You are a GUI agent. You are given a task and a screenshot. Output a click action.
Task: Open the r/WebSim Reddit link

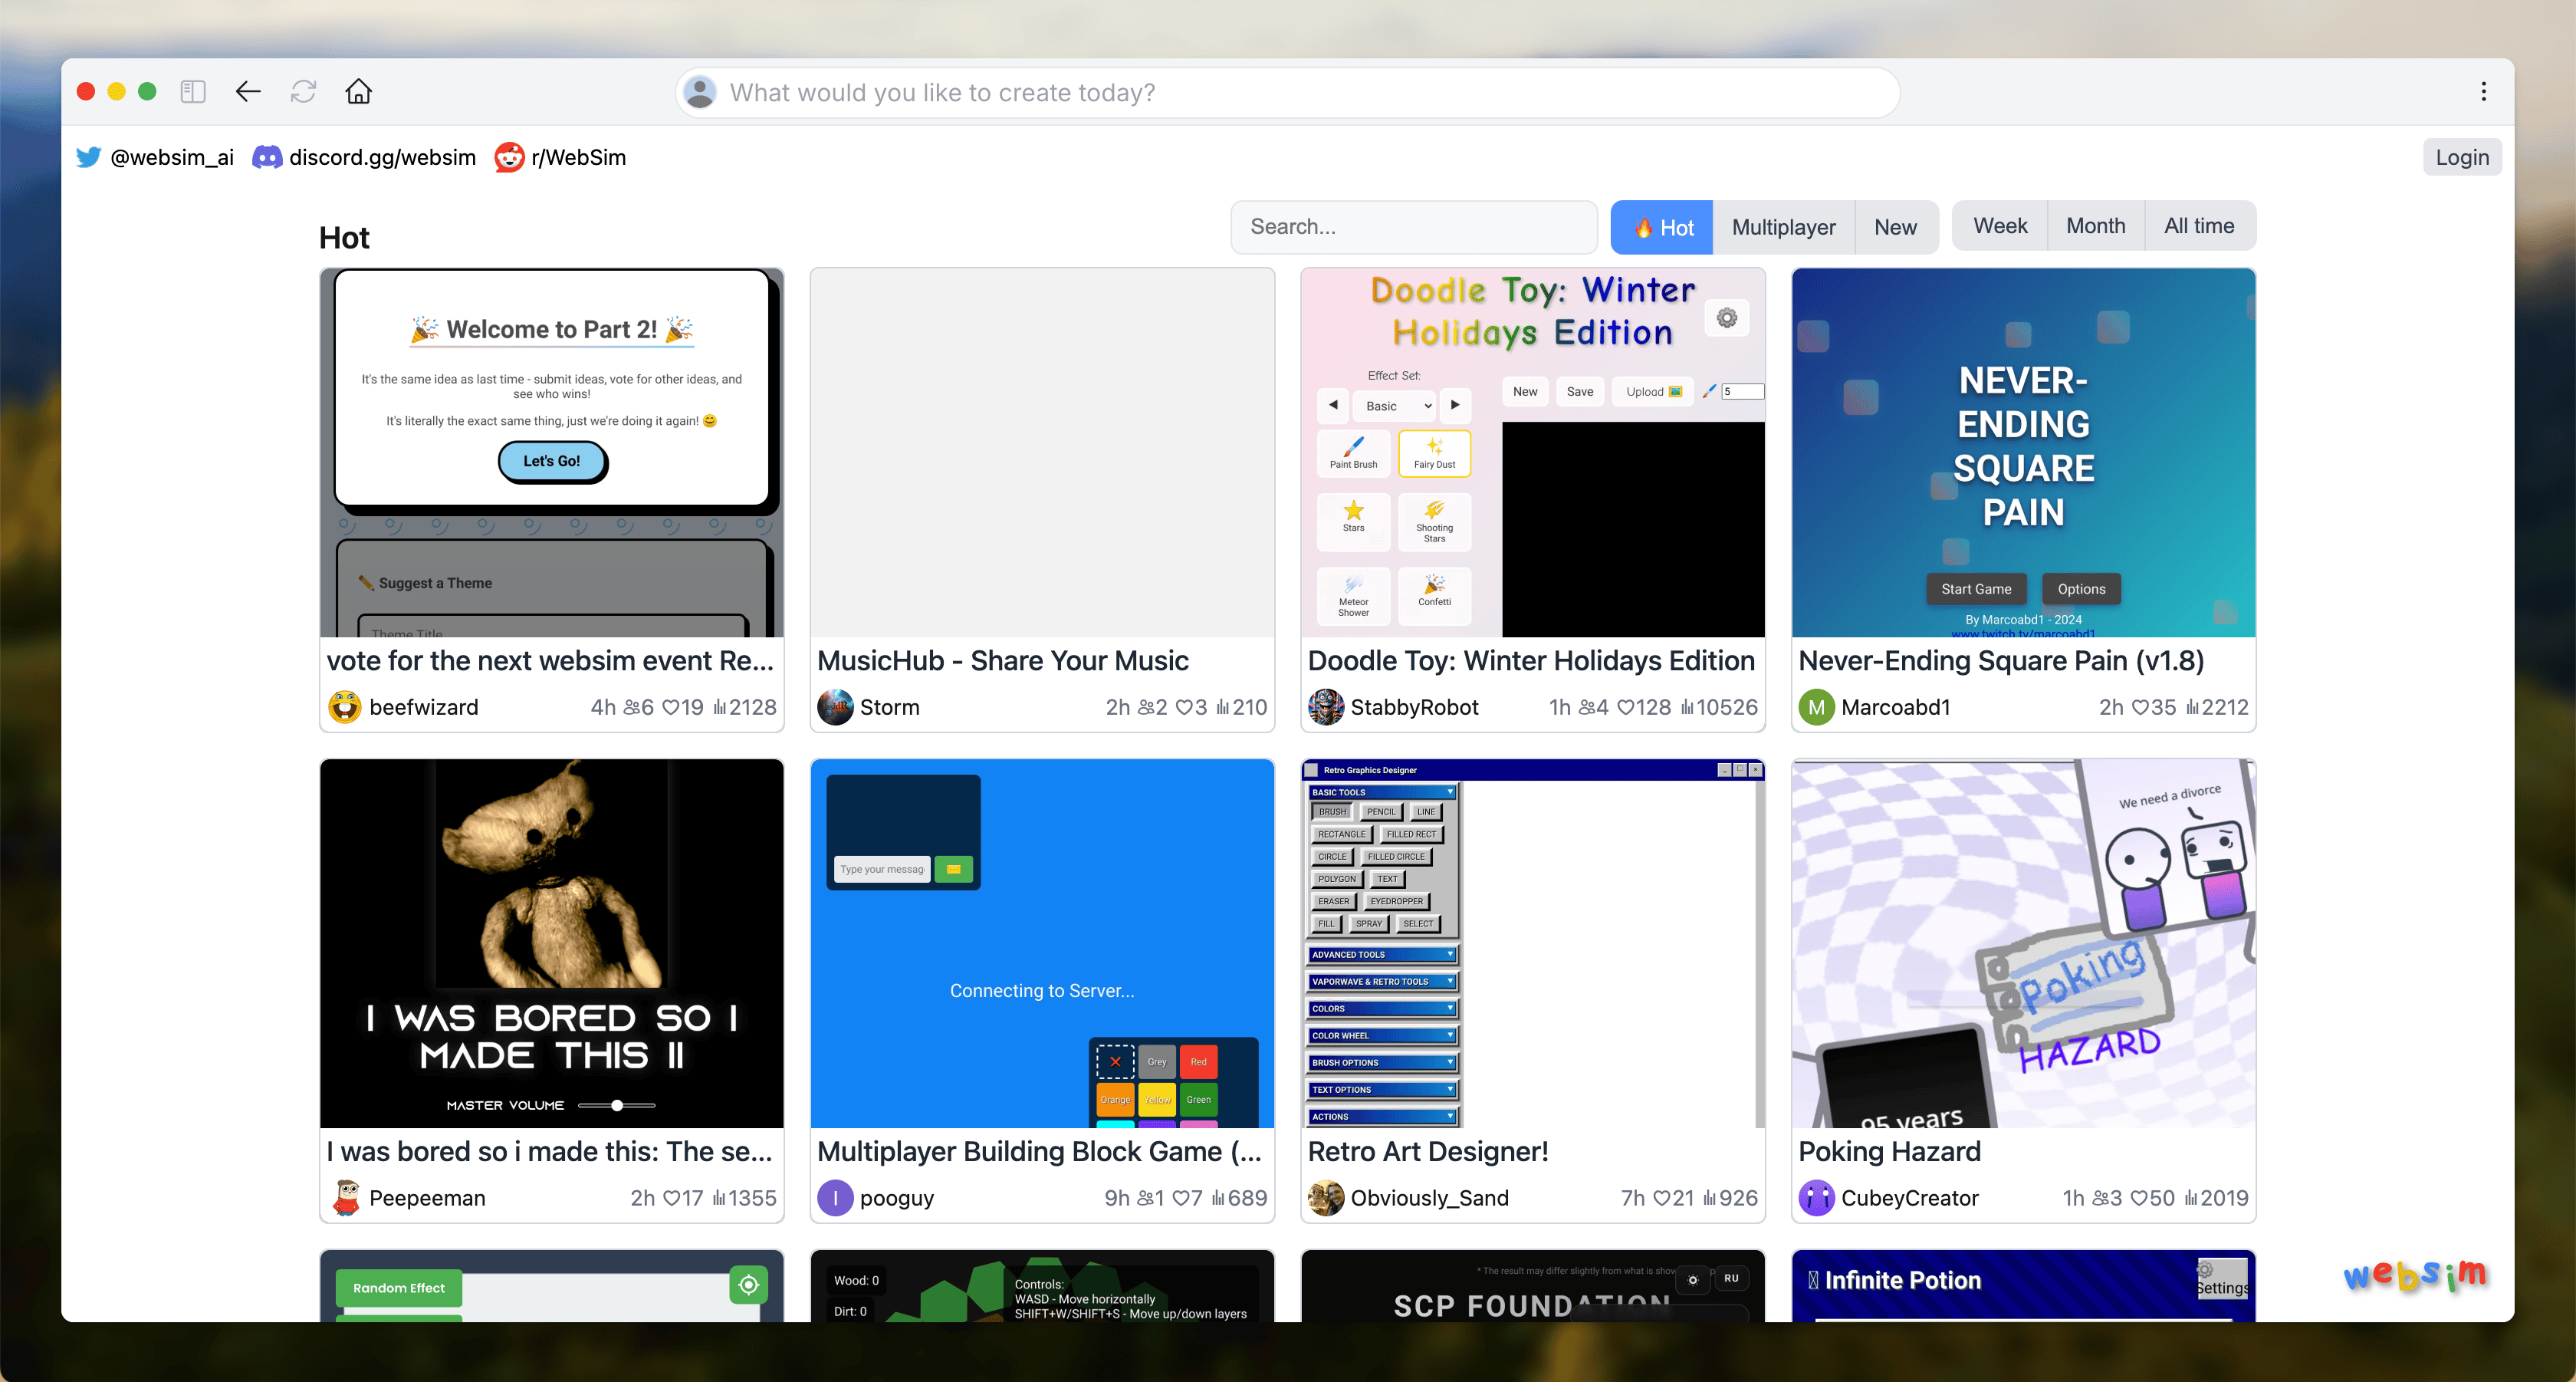coord(561,157)
